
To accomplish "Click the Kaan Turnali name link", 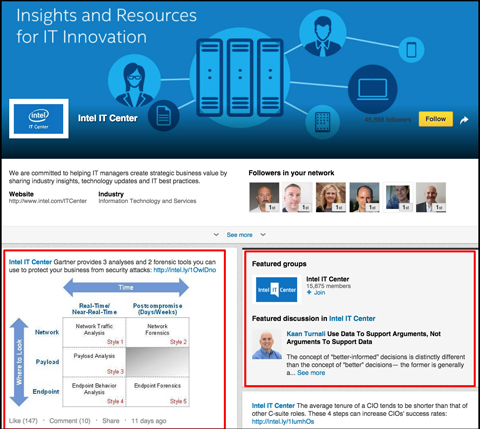I will pyautogui.click(x=306, y=334).
